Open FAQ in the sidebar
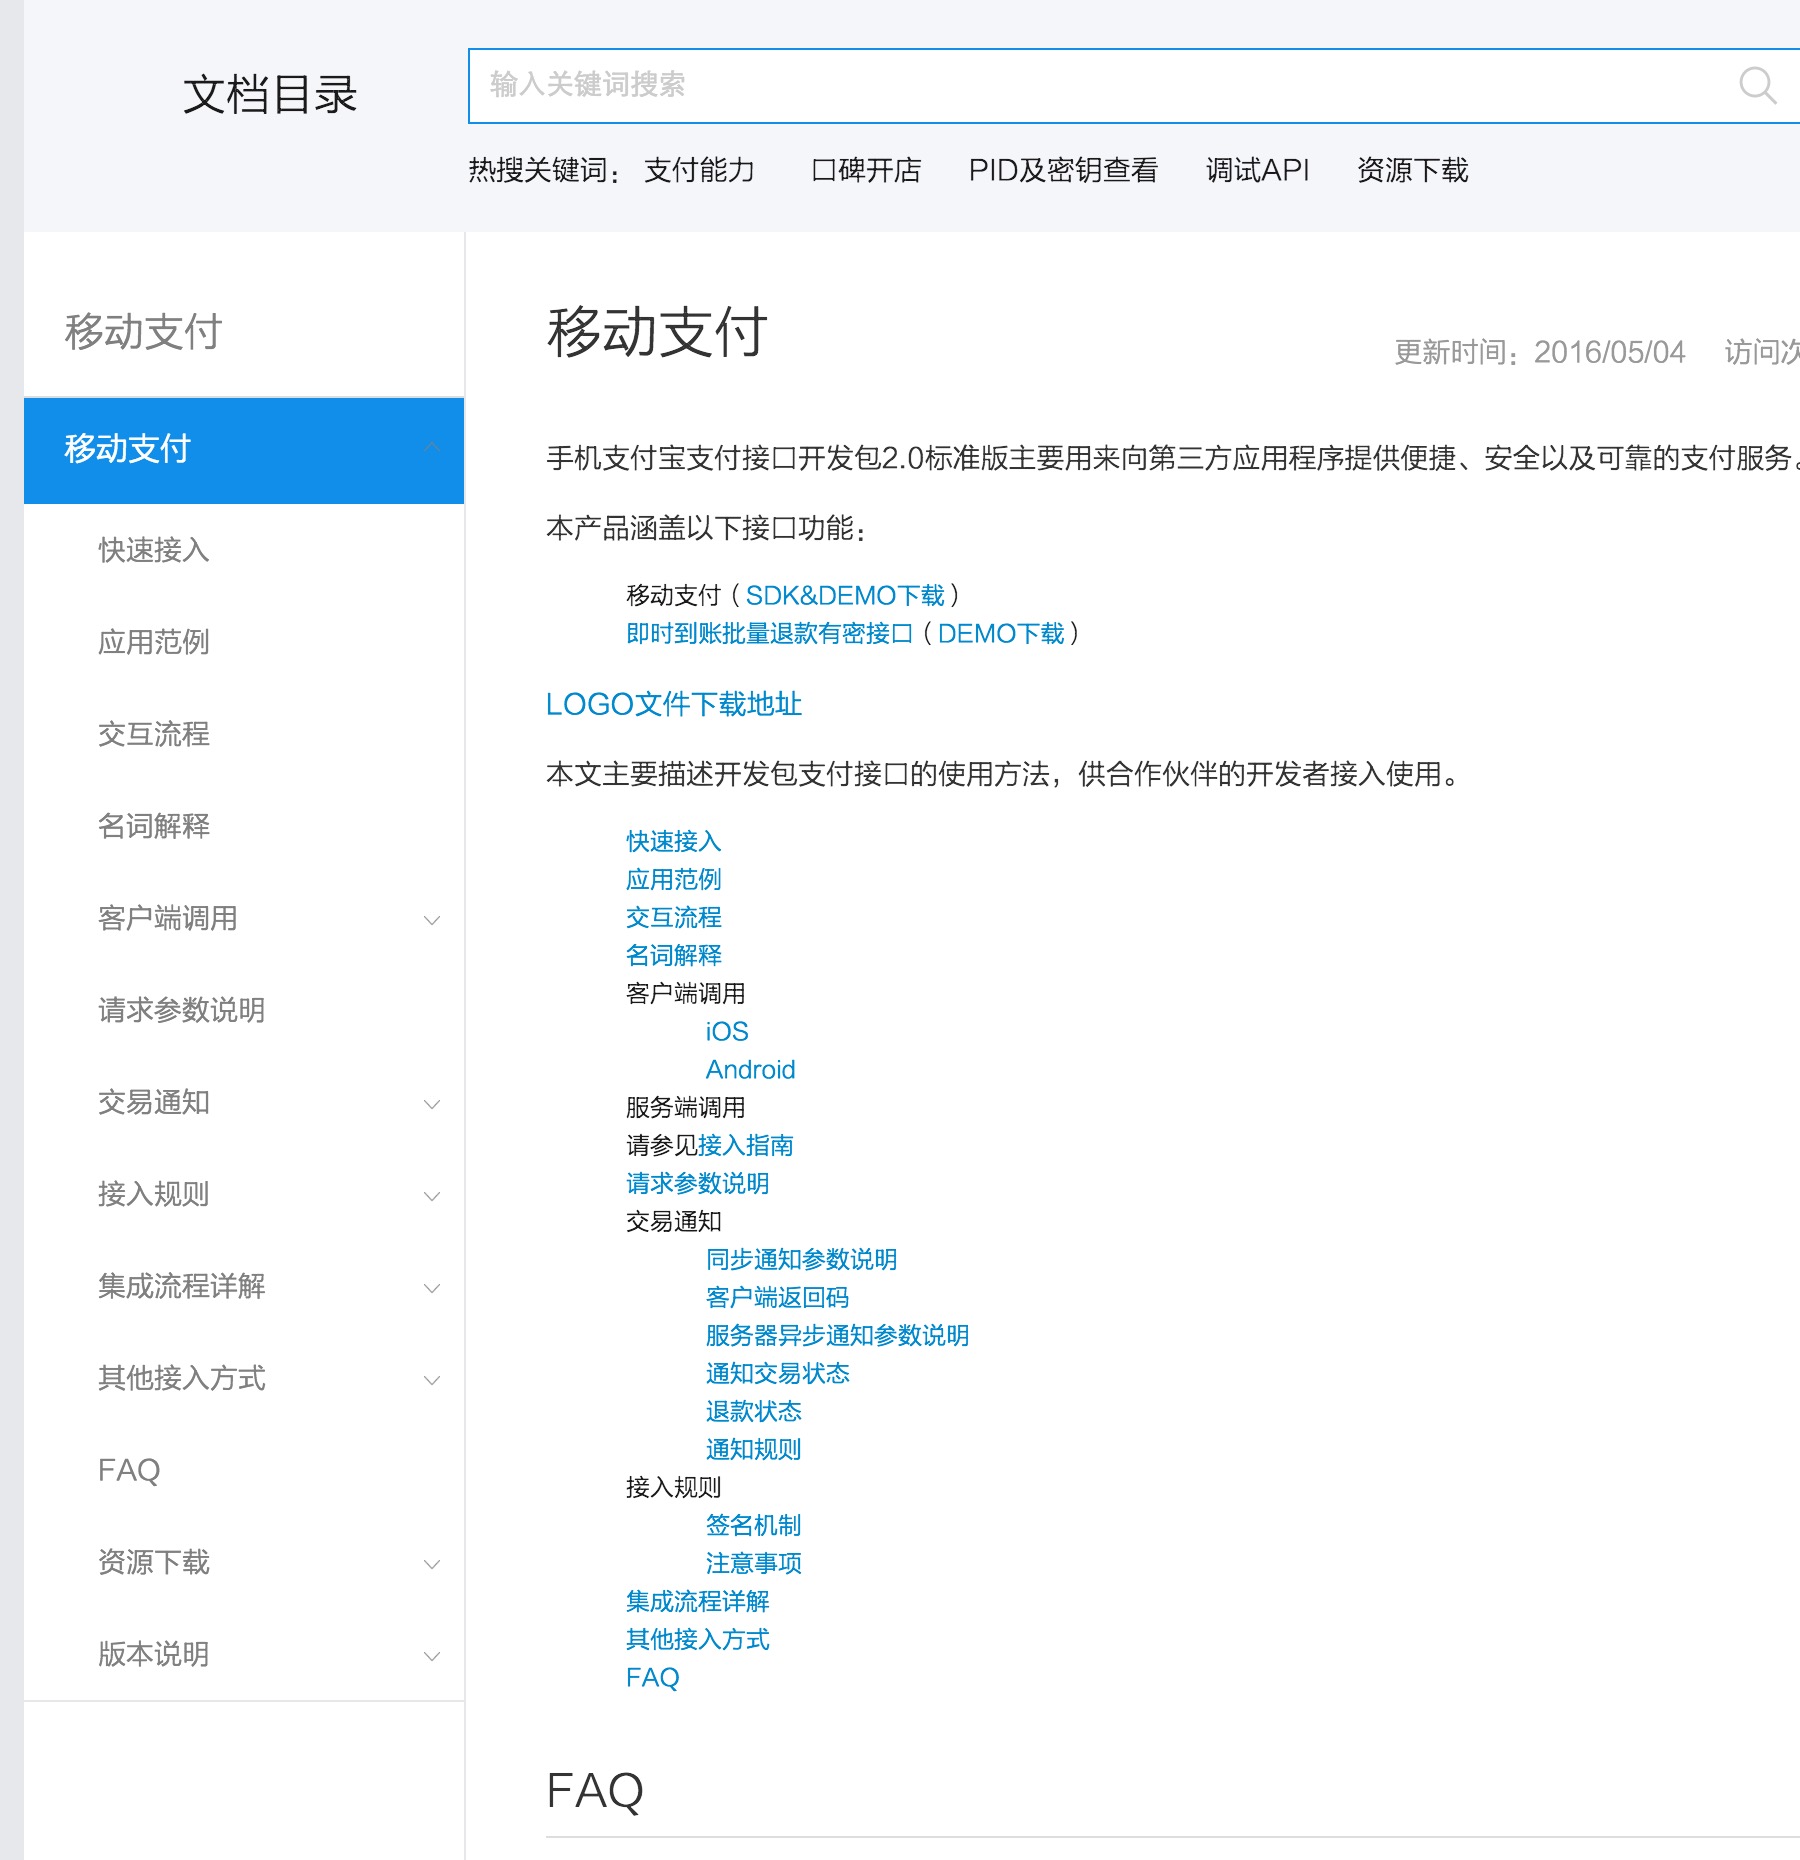Viewport: 1800px width, 1860px height. [129, 1470]
